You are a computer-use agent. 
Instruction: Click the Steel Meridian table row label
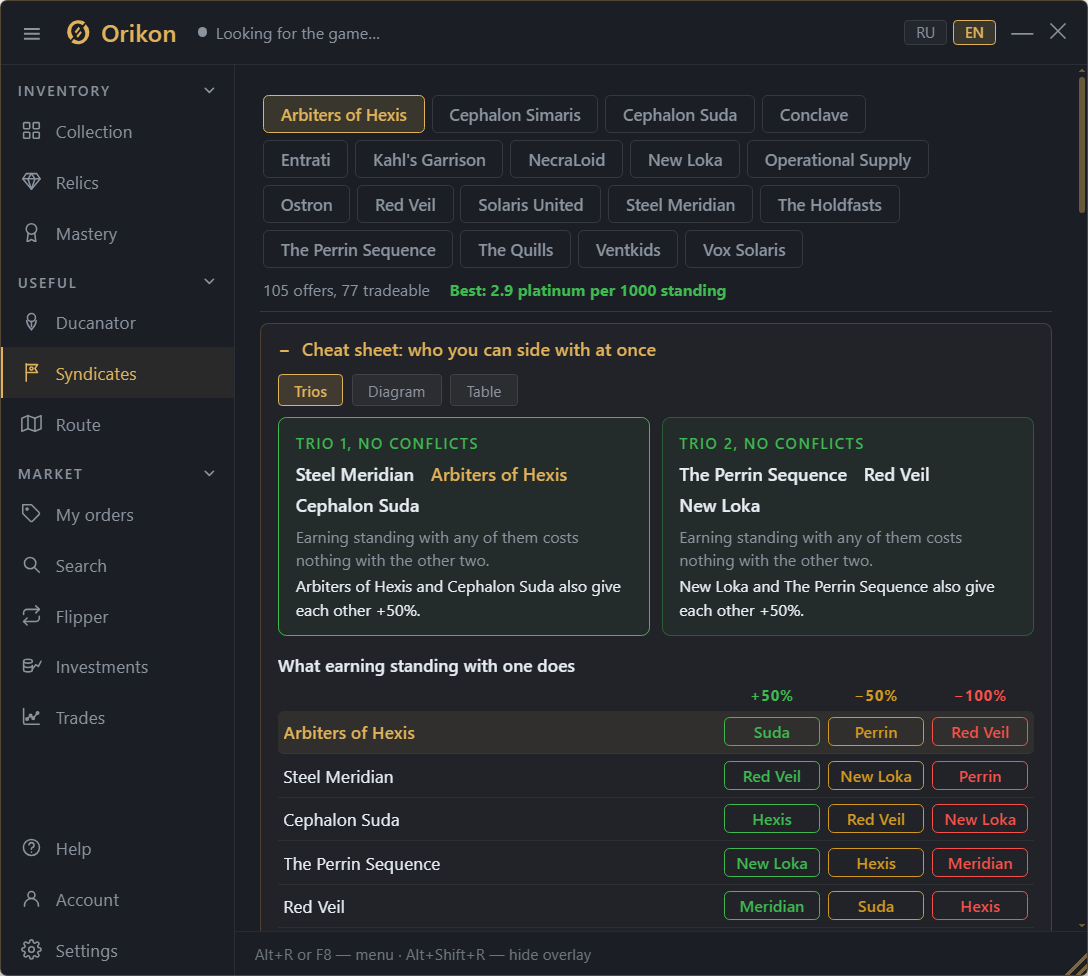point(338,777)
